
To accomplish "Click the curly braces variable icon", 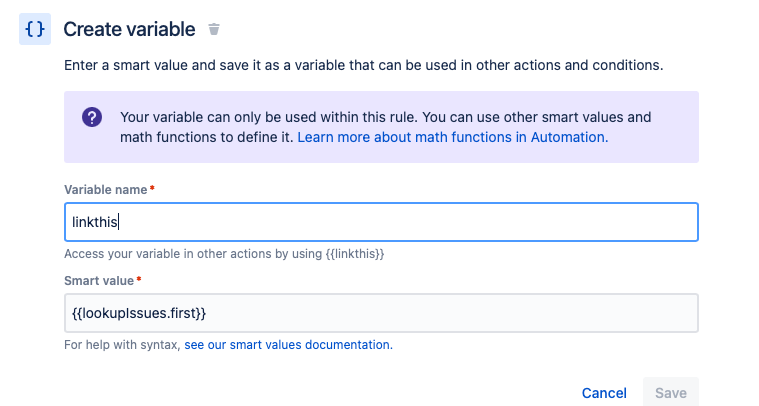I will [x=34, y=30].
